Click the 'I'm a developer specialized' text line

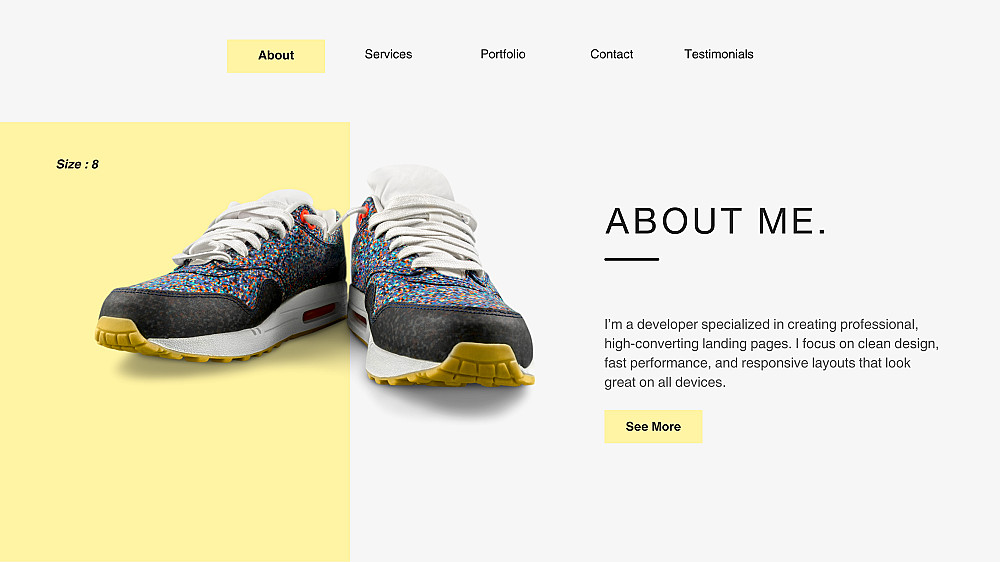point(761,324)
